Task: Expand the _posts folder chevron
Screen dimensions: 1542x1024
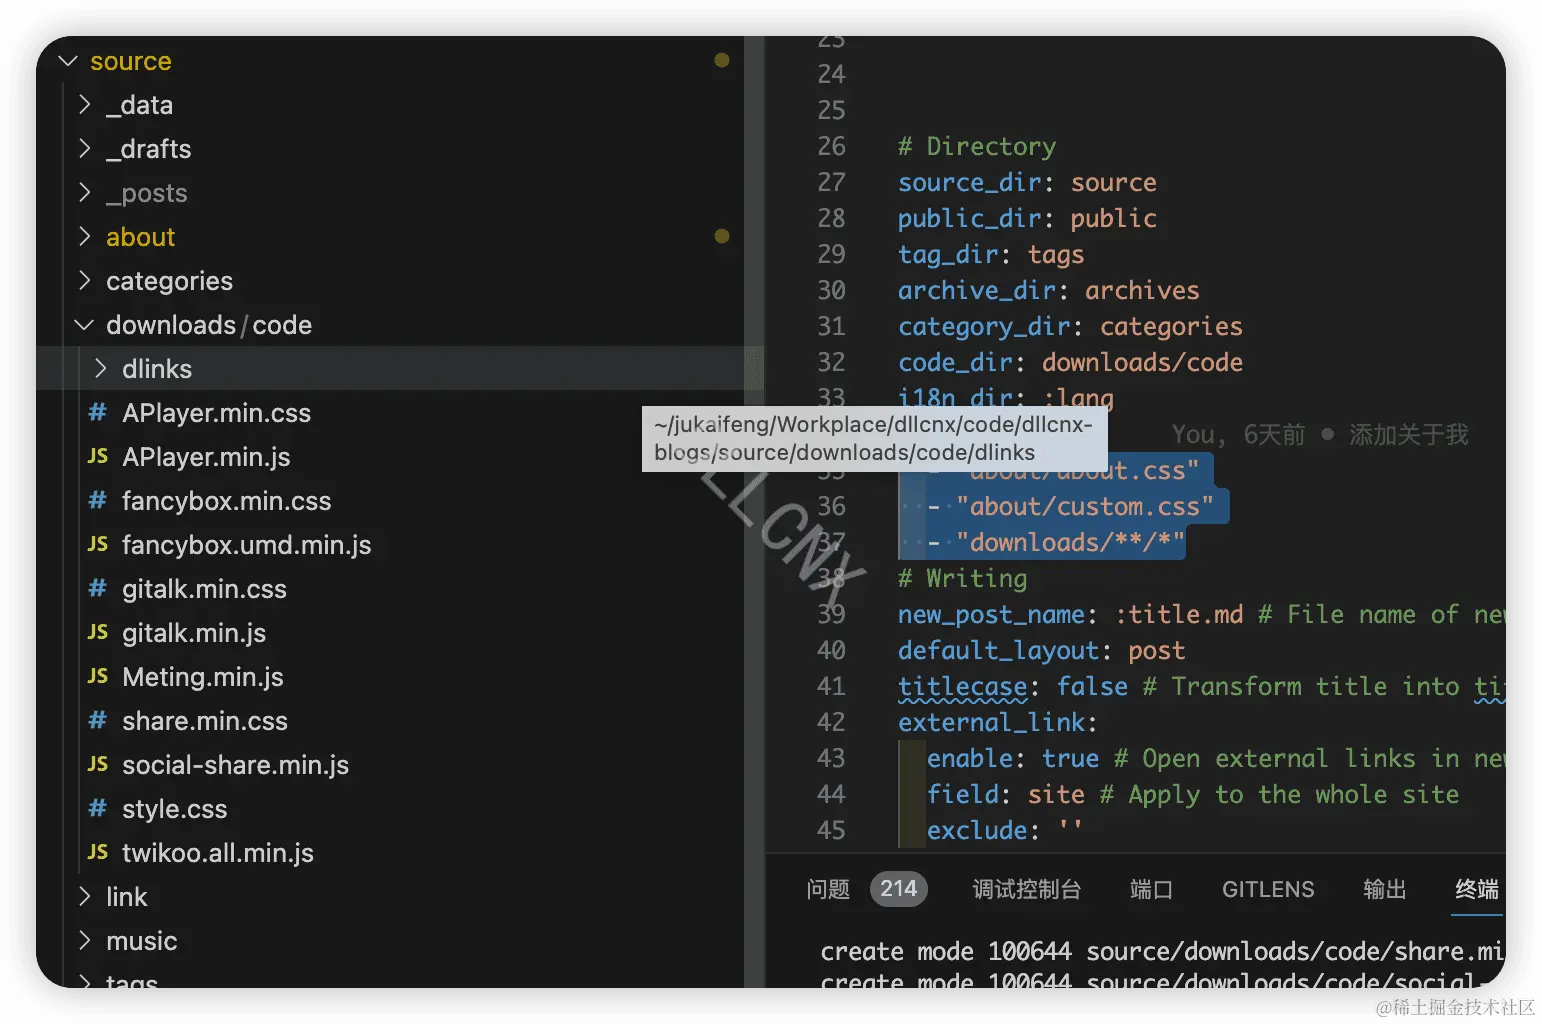Action: tap(85, 193)
